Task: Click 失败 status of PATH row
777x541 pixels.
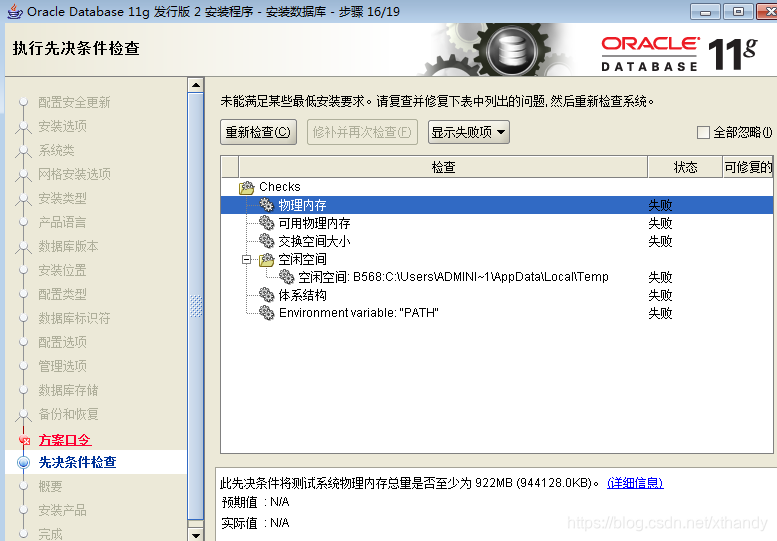Action: 660,313
